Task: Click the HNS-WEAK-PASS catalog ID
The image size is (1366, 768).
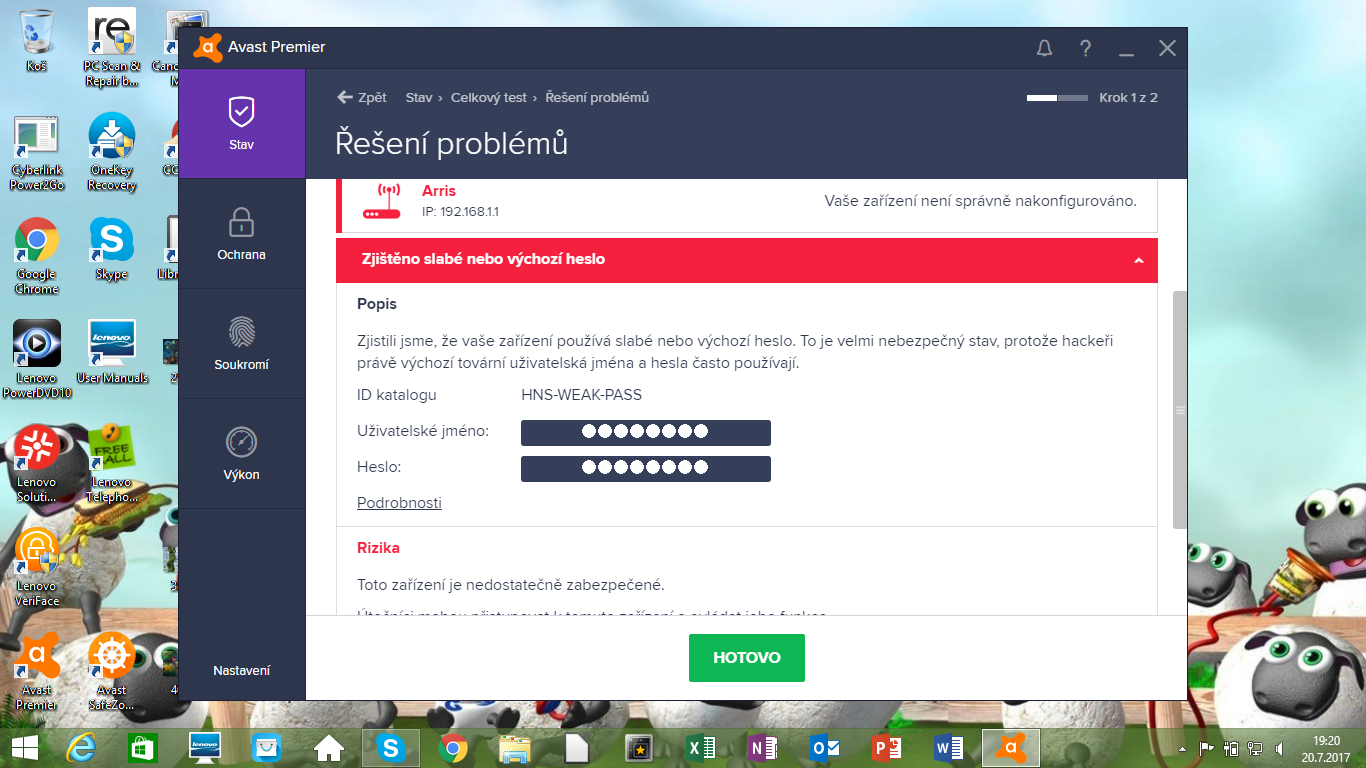Action: (581, 395)
